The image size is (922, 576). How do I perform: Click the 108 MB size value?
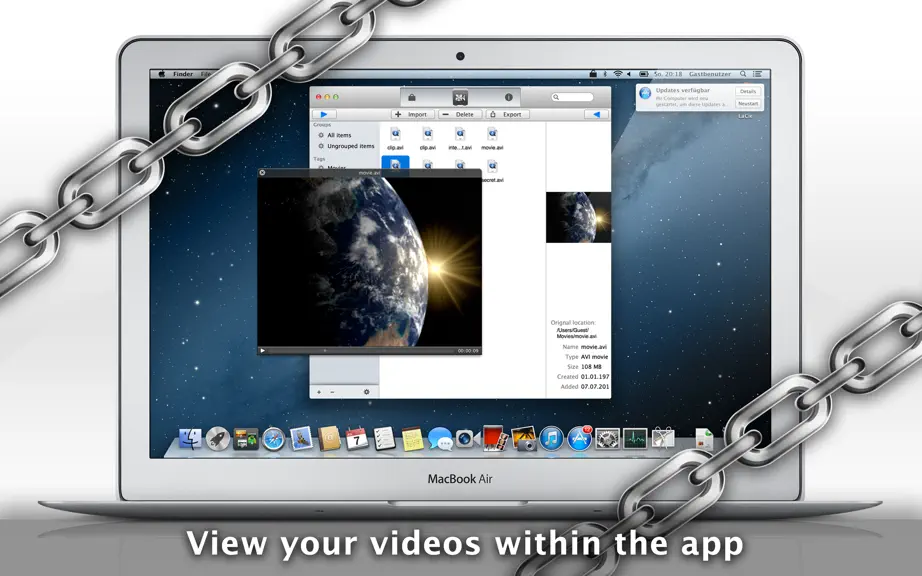(x=591, y=367)
